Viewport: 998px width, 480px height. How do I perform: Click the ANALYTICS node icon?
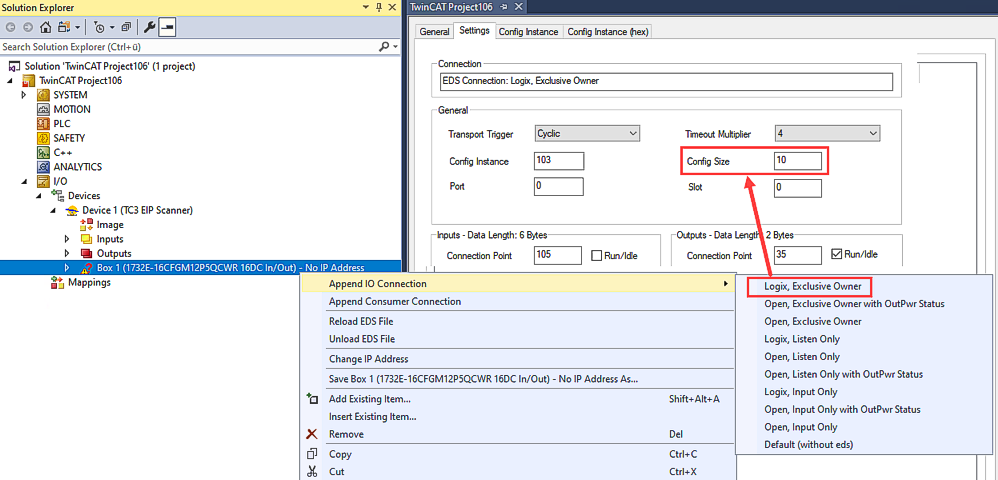(43, 167)
